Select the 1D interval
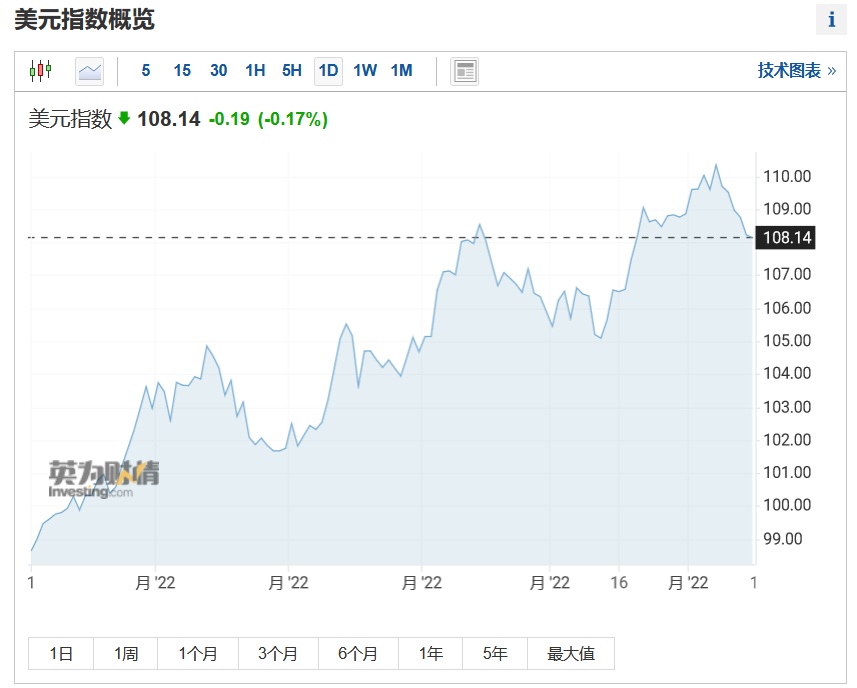This screenshot has height=688, width=857. pyautogui.click(x=328, y=71)
